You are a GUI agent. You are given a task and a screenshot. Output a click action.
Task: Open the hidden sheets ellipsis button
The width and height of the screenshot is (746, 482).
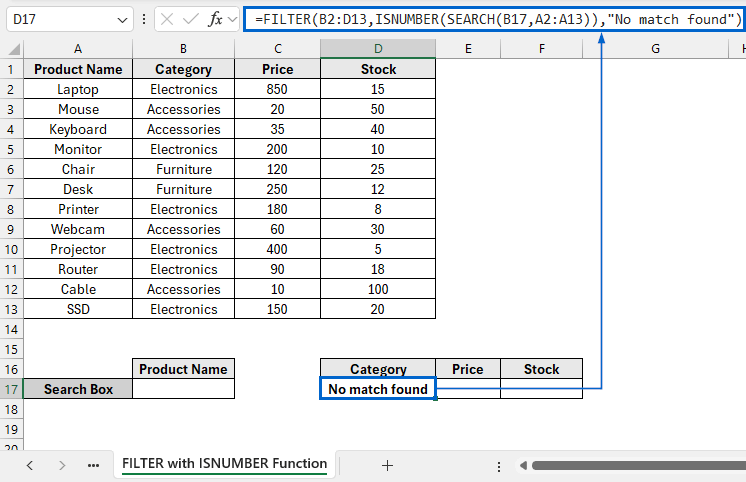tap(93, 465)
